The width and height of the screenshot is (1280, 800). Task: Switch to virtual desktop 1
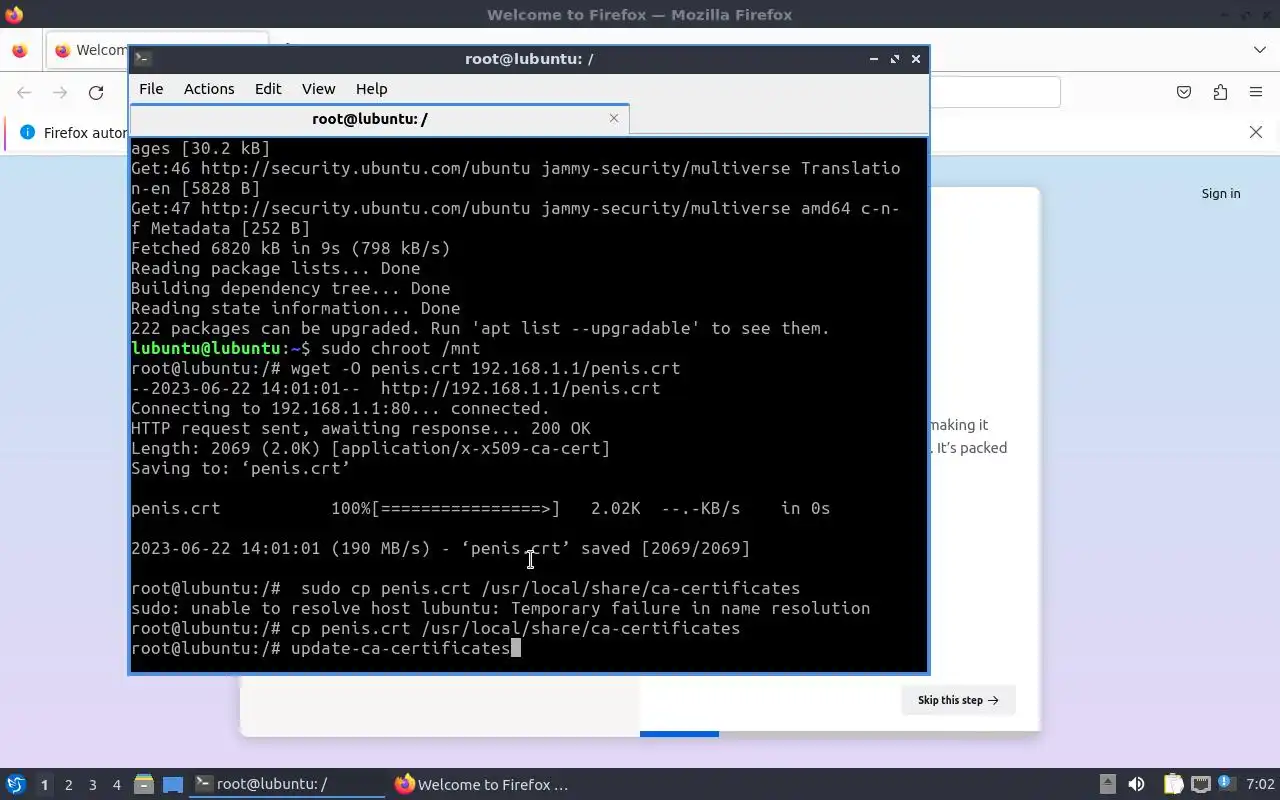pyautogui.click(x=44, y=785)
